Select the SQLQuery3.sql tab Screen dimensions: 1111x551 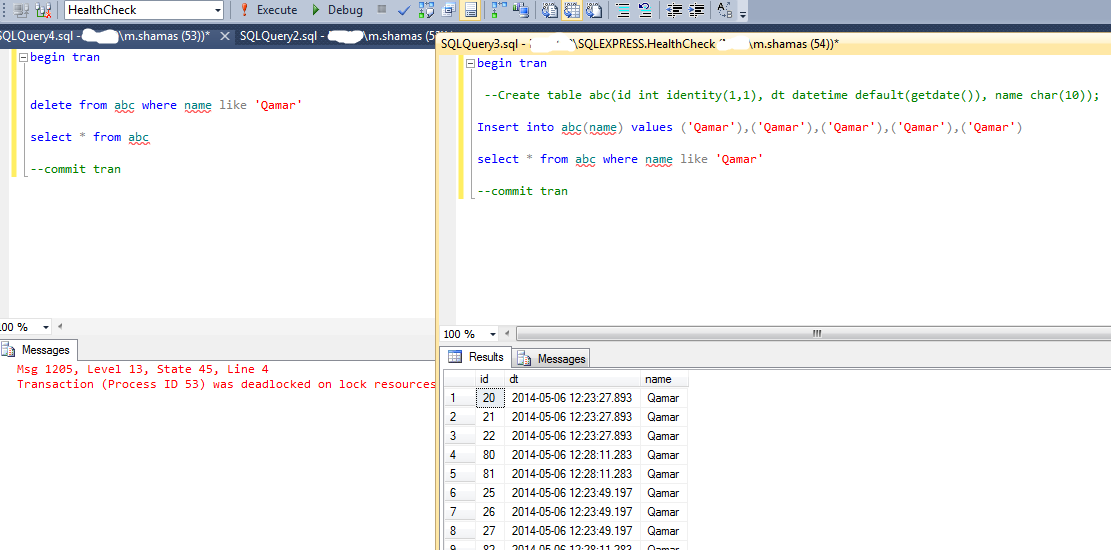click(x=639, y=44)
